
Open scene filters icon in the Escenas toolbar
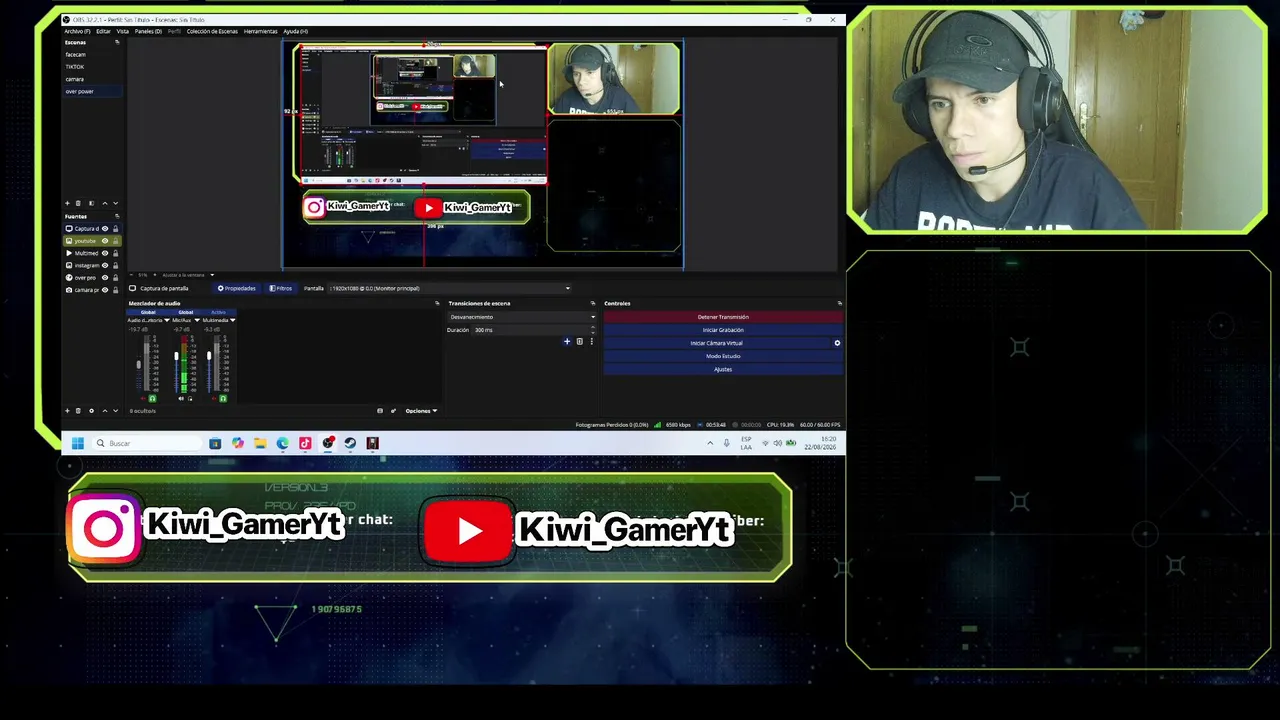91,203
